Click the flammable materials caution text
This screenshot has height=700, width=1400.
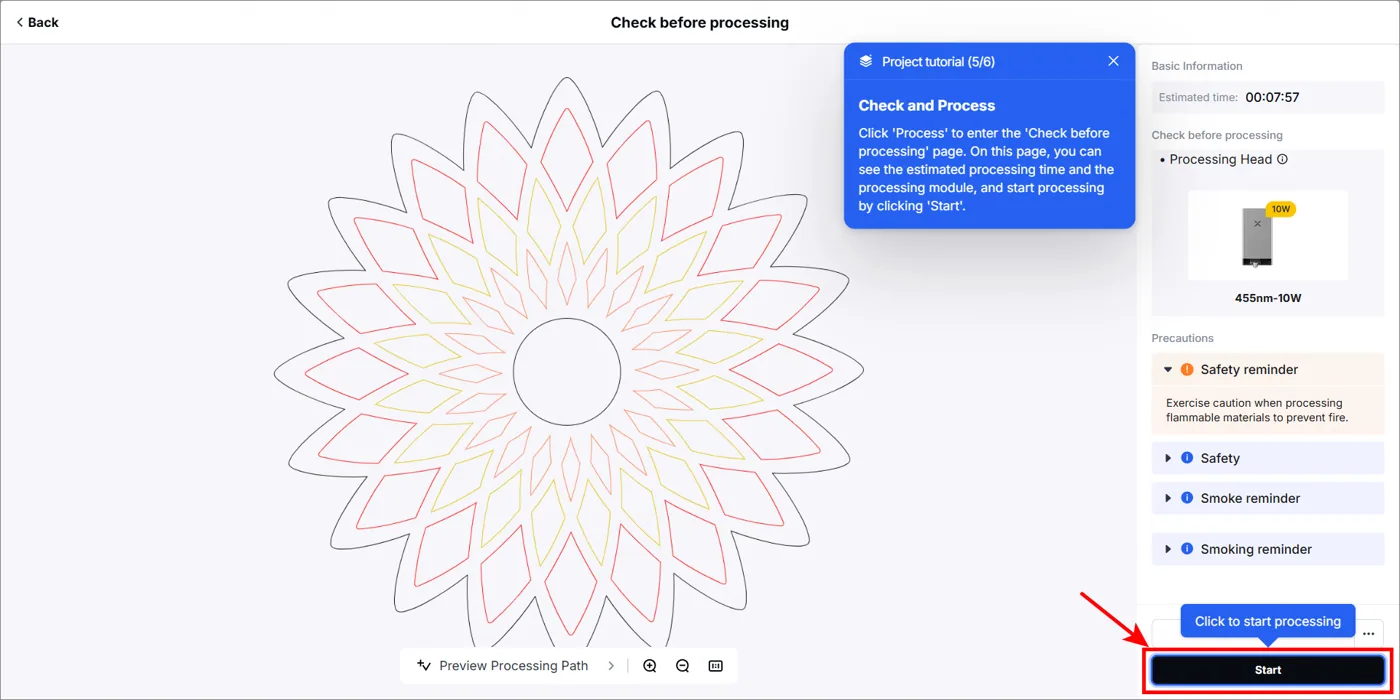pos(1257,410)
